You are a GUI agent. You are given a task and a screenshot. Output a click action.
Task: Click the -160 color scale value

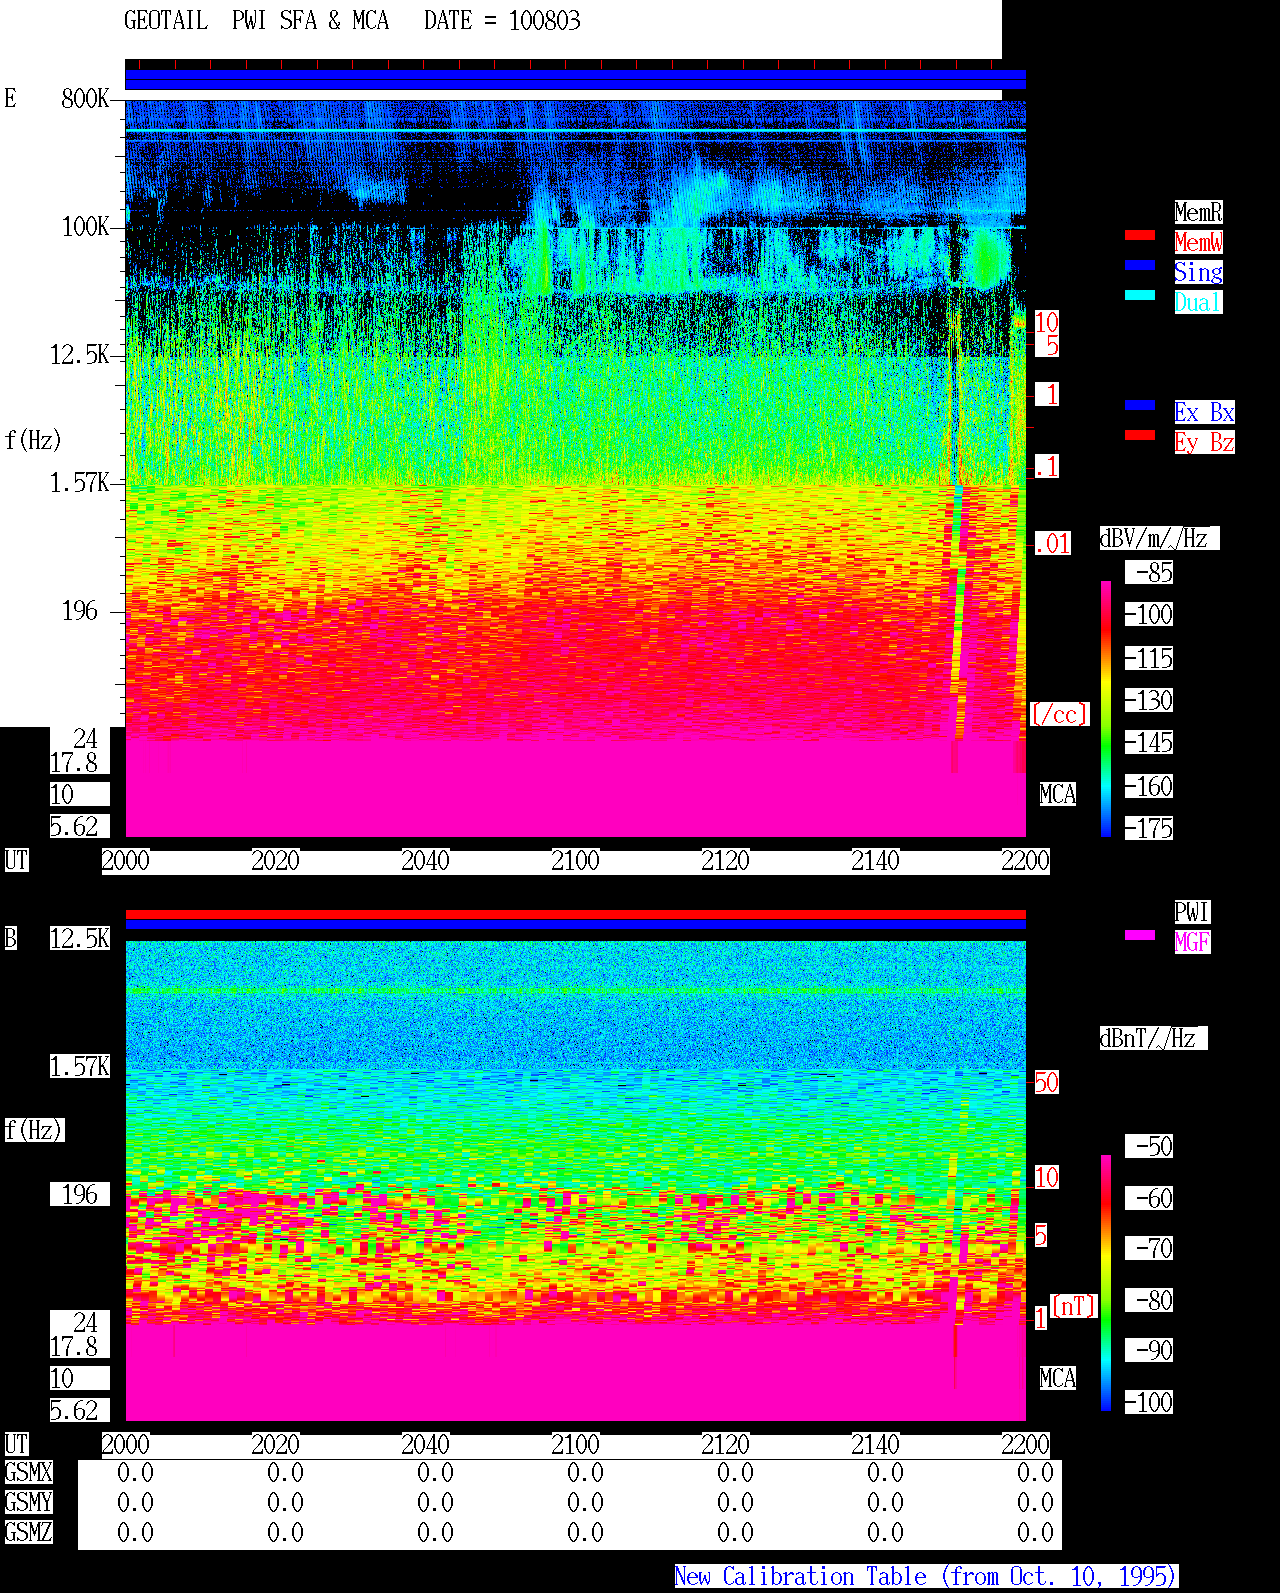click(x=1150, y=786)
